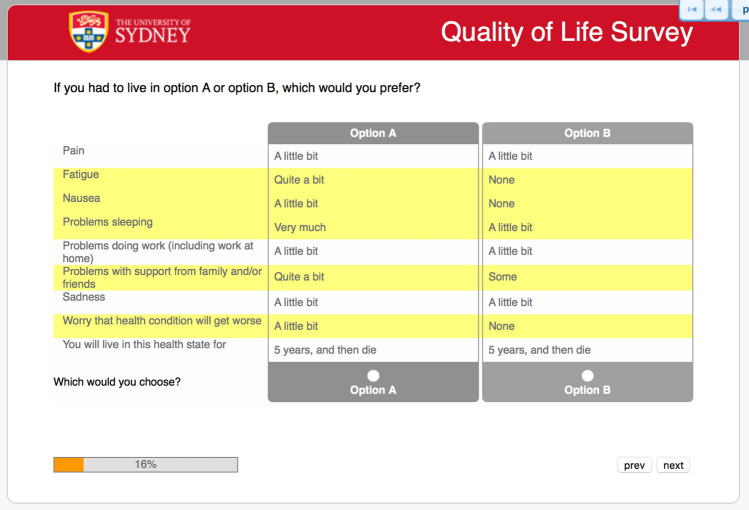
Task: Click Option B Nausea value 'None'
Action: tap(502, 204)
